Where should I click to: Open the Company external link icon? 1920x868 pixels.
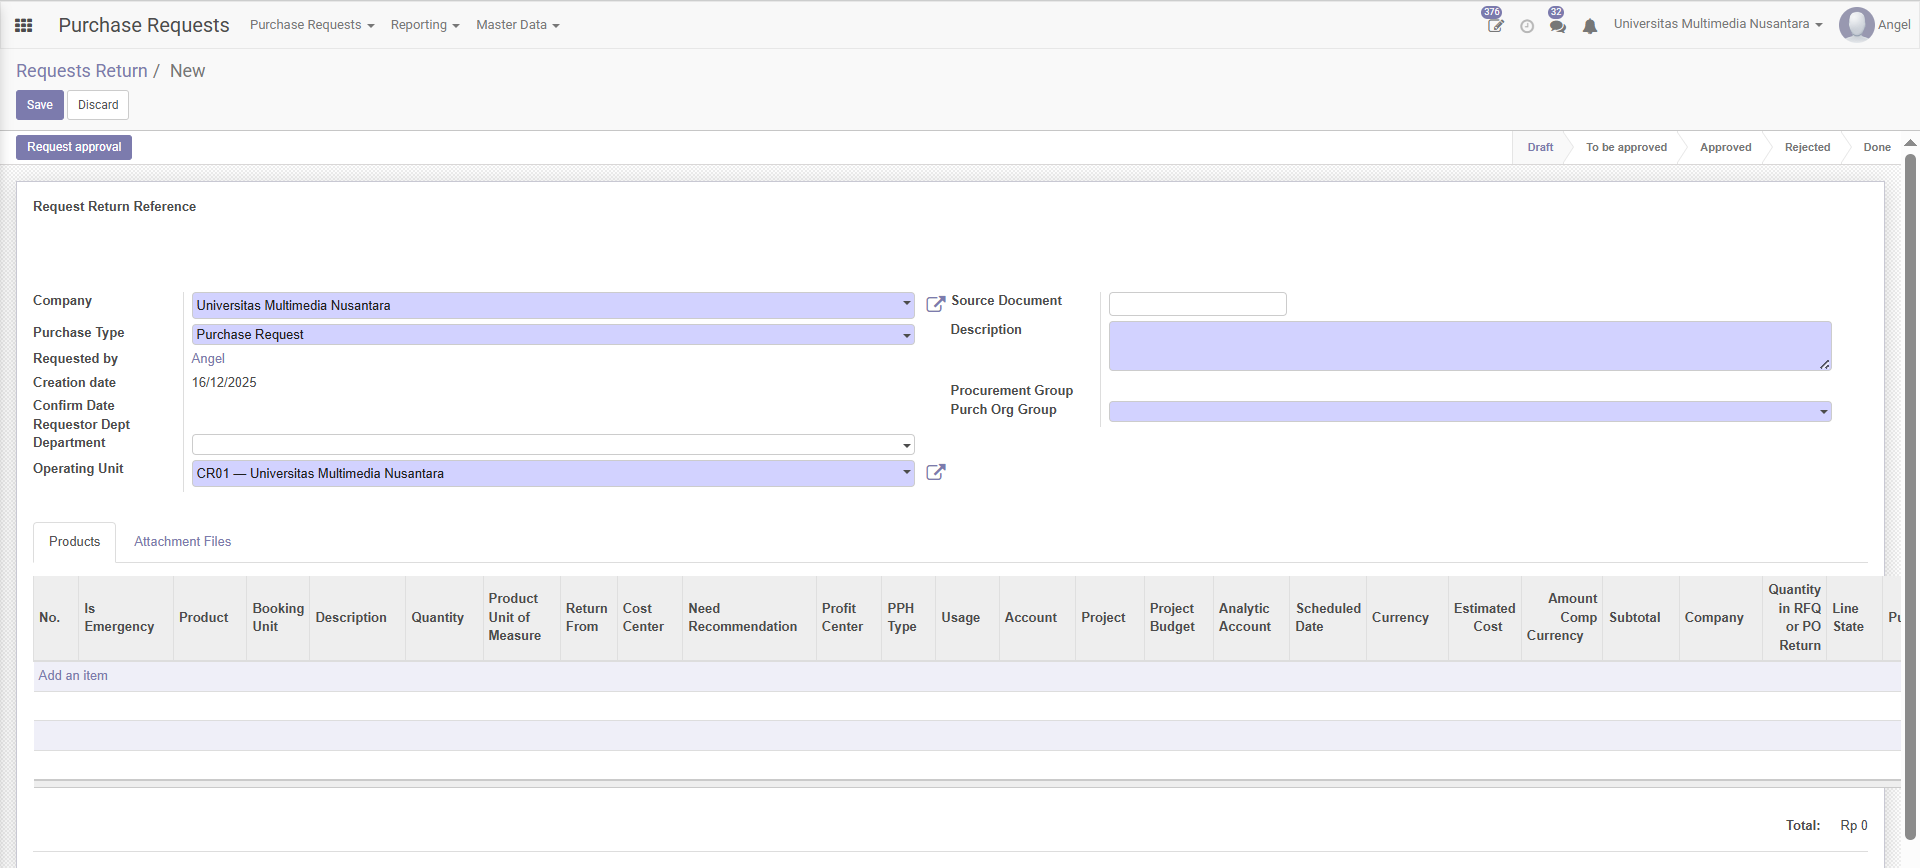936,303
